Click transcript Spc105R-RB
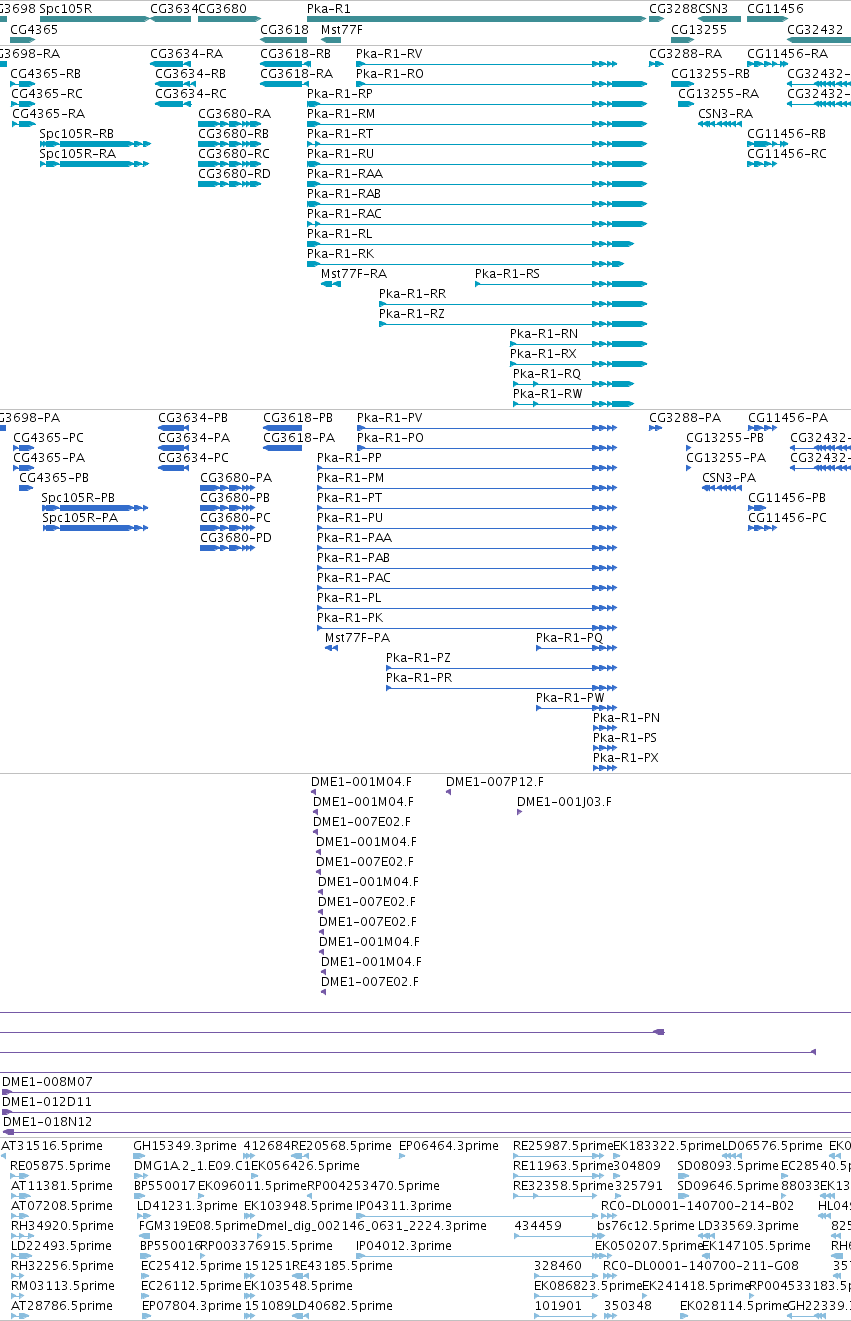The image size is (851, 1321). (77, 133)
